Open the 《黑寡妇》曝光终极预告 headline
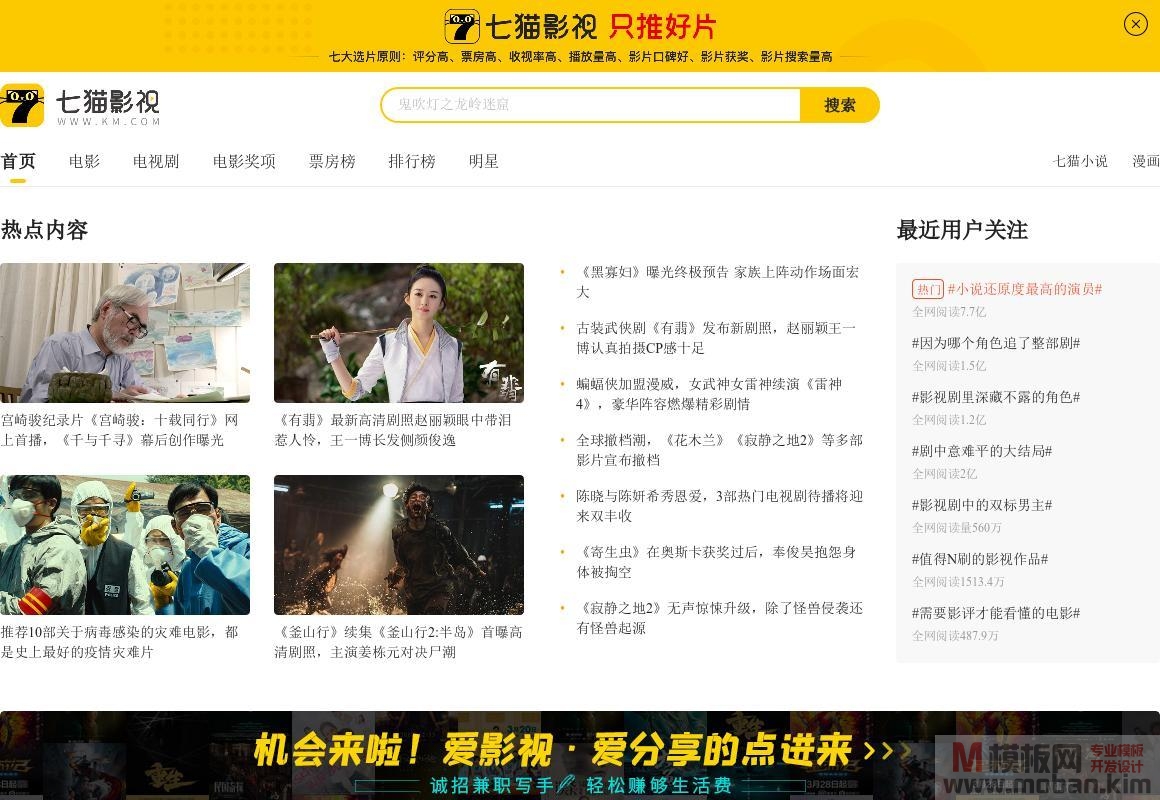The height and width of the screenshot is (800, 1160). [718, 282]
